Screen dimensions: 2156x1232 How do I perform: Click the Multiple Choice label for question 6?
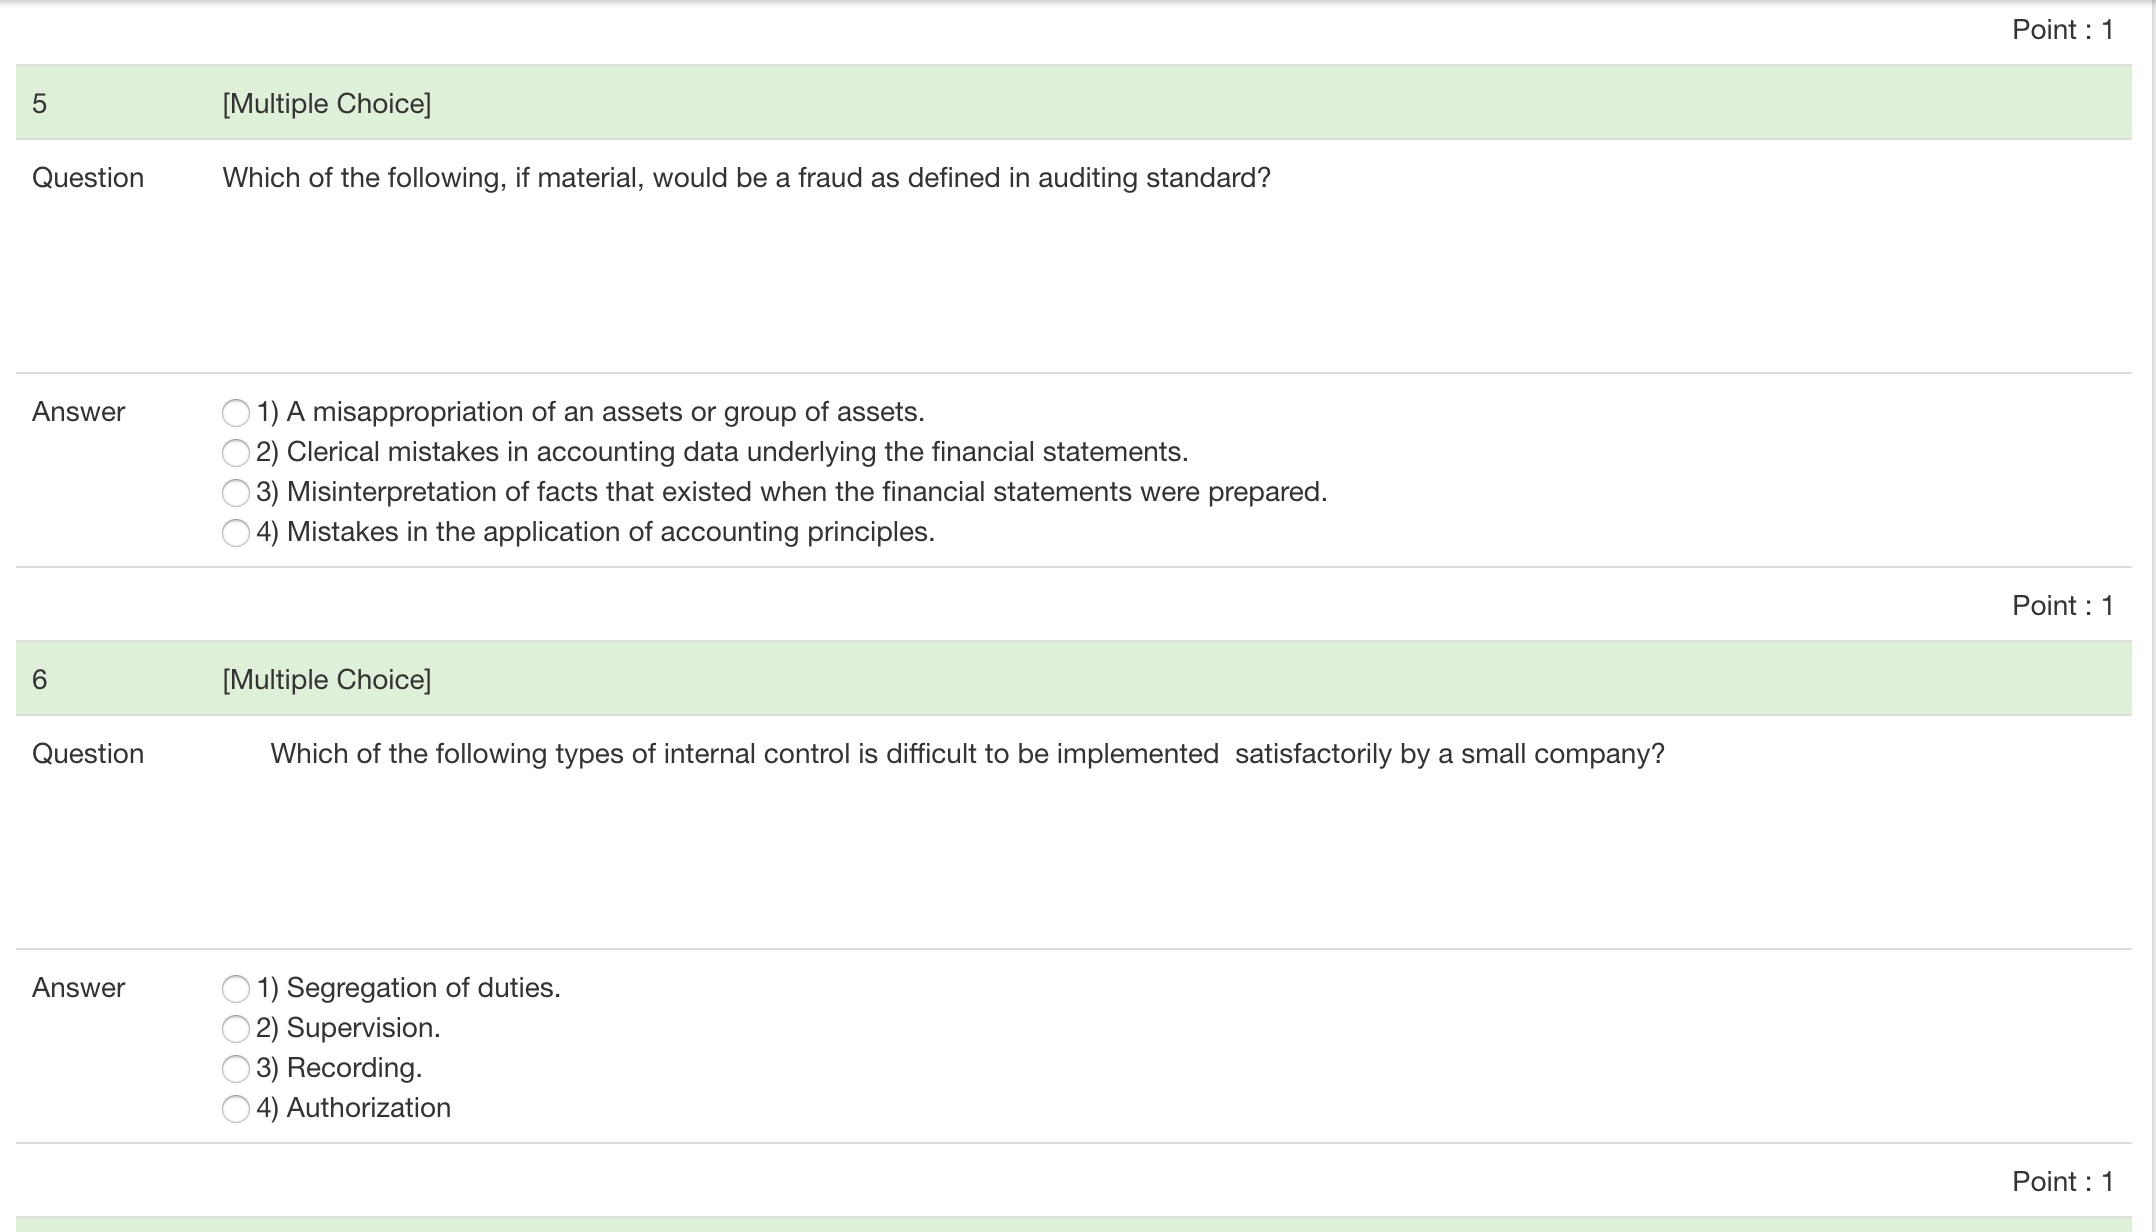[x=326, y=679]
